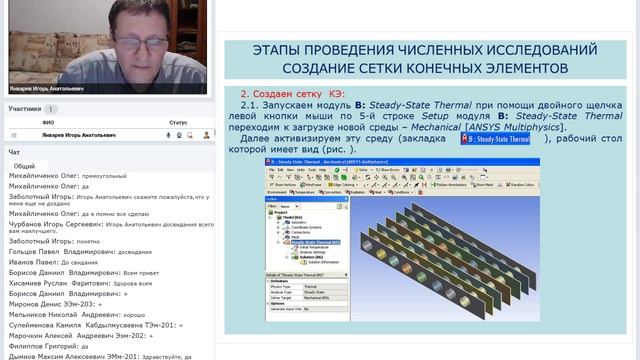Click the presenter person icon in Статус column
The width and height of the screenshot is (640, 360).
click(206, 135)
